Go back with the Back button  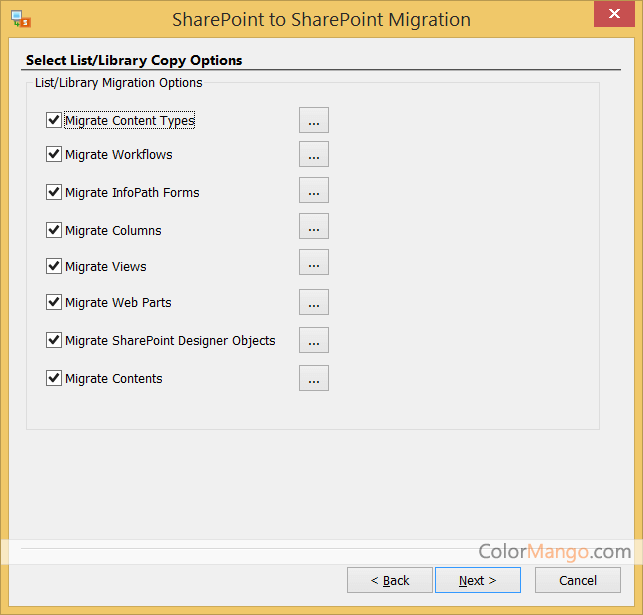click(390, 580)
